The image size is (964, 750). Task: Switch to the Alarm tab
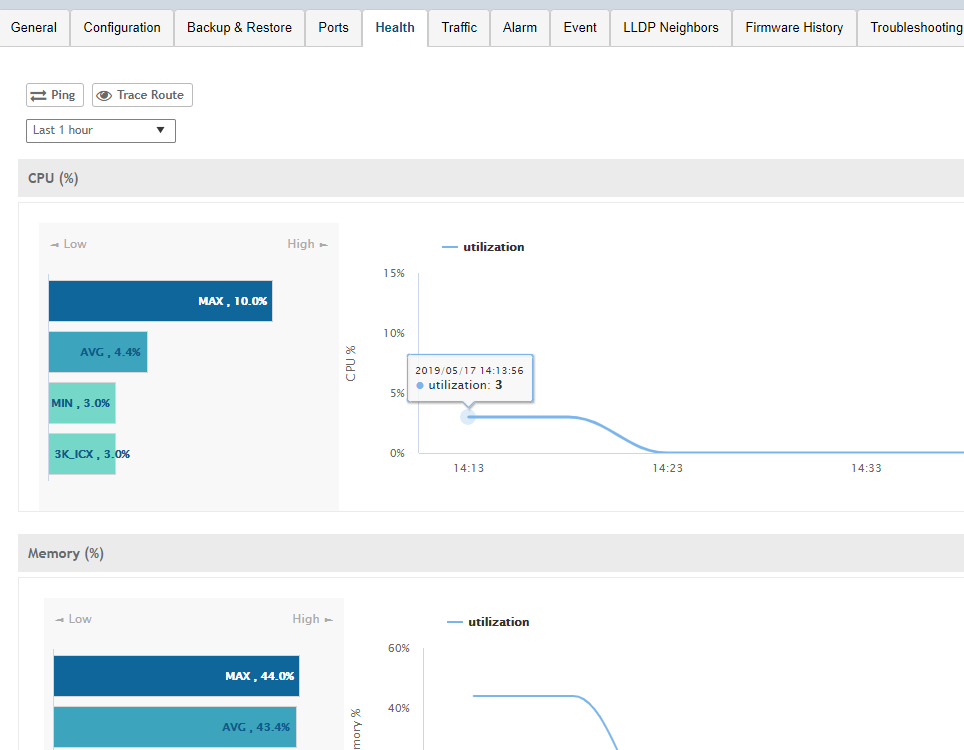coord(520,27)
